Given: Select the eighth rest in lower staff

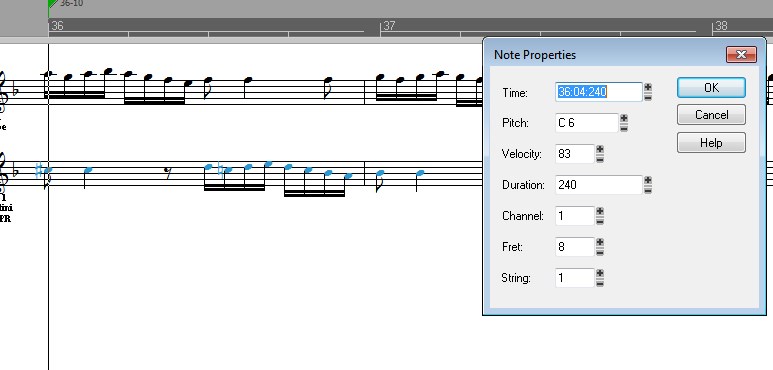Looking at the screenshot, I should pos(168,172).
